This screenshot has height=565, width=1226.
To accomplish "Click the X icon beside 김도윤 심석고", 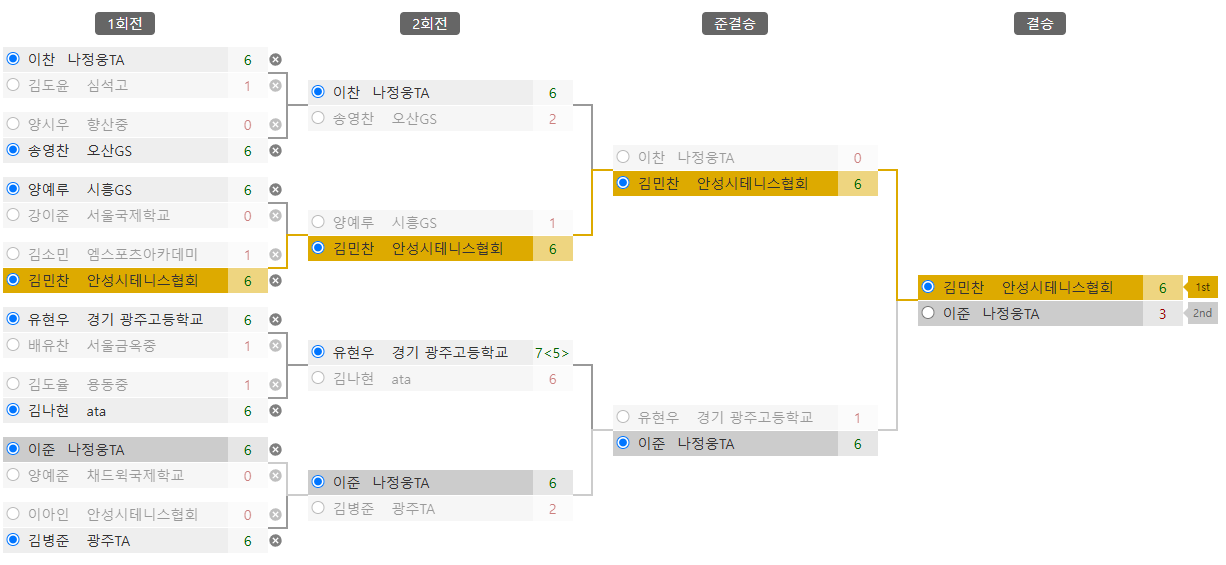I will click(276, 86).
